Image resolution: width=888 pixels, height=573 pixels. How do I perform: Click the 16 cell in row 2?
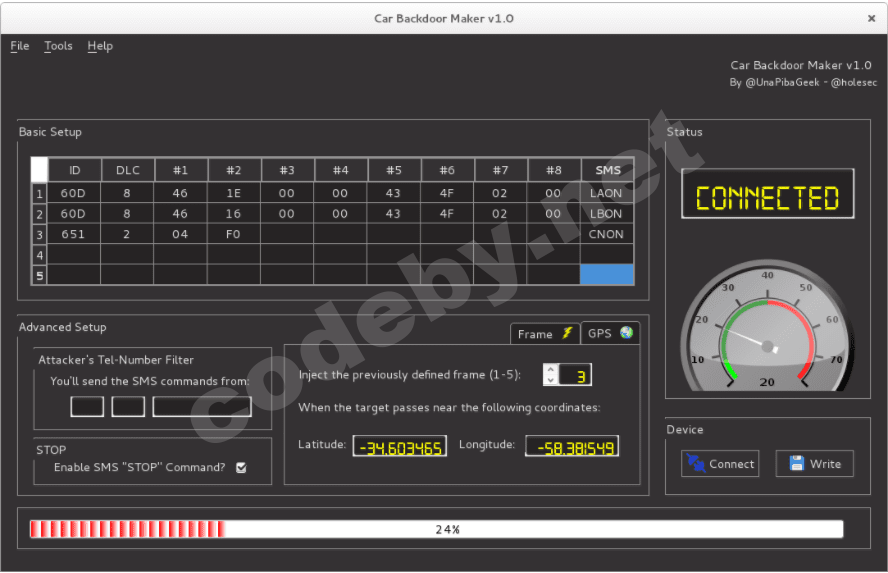[233, 213]
